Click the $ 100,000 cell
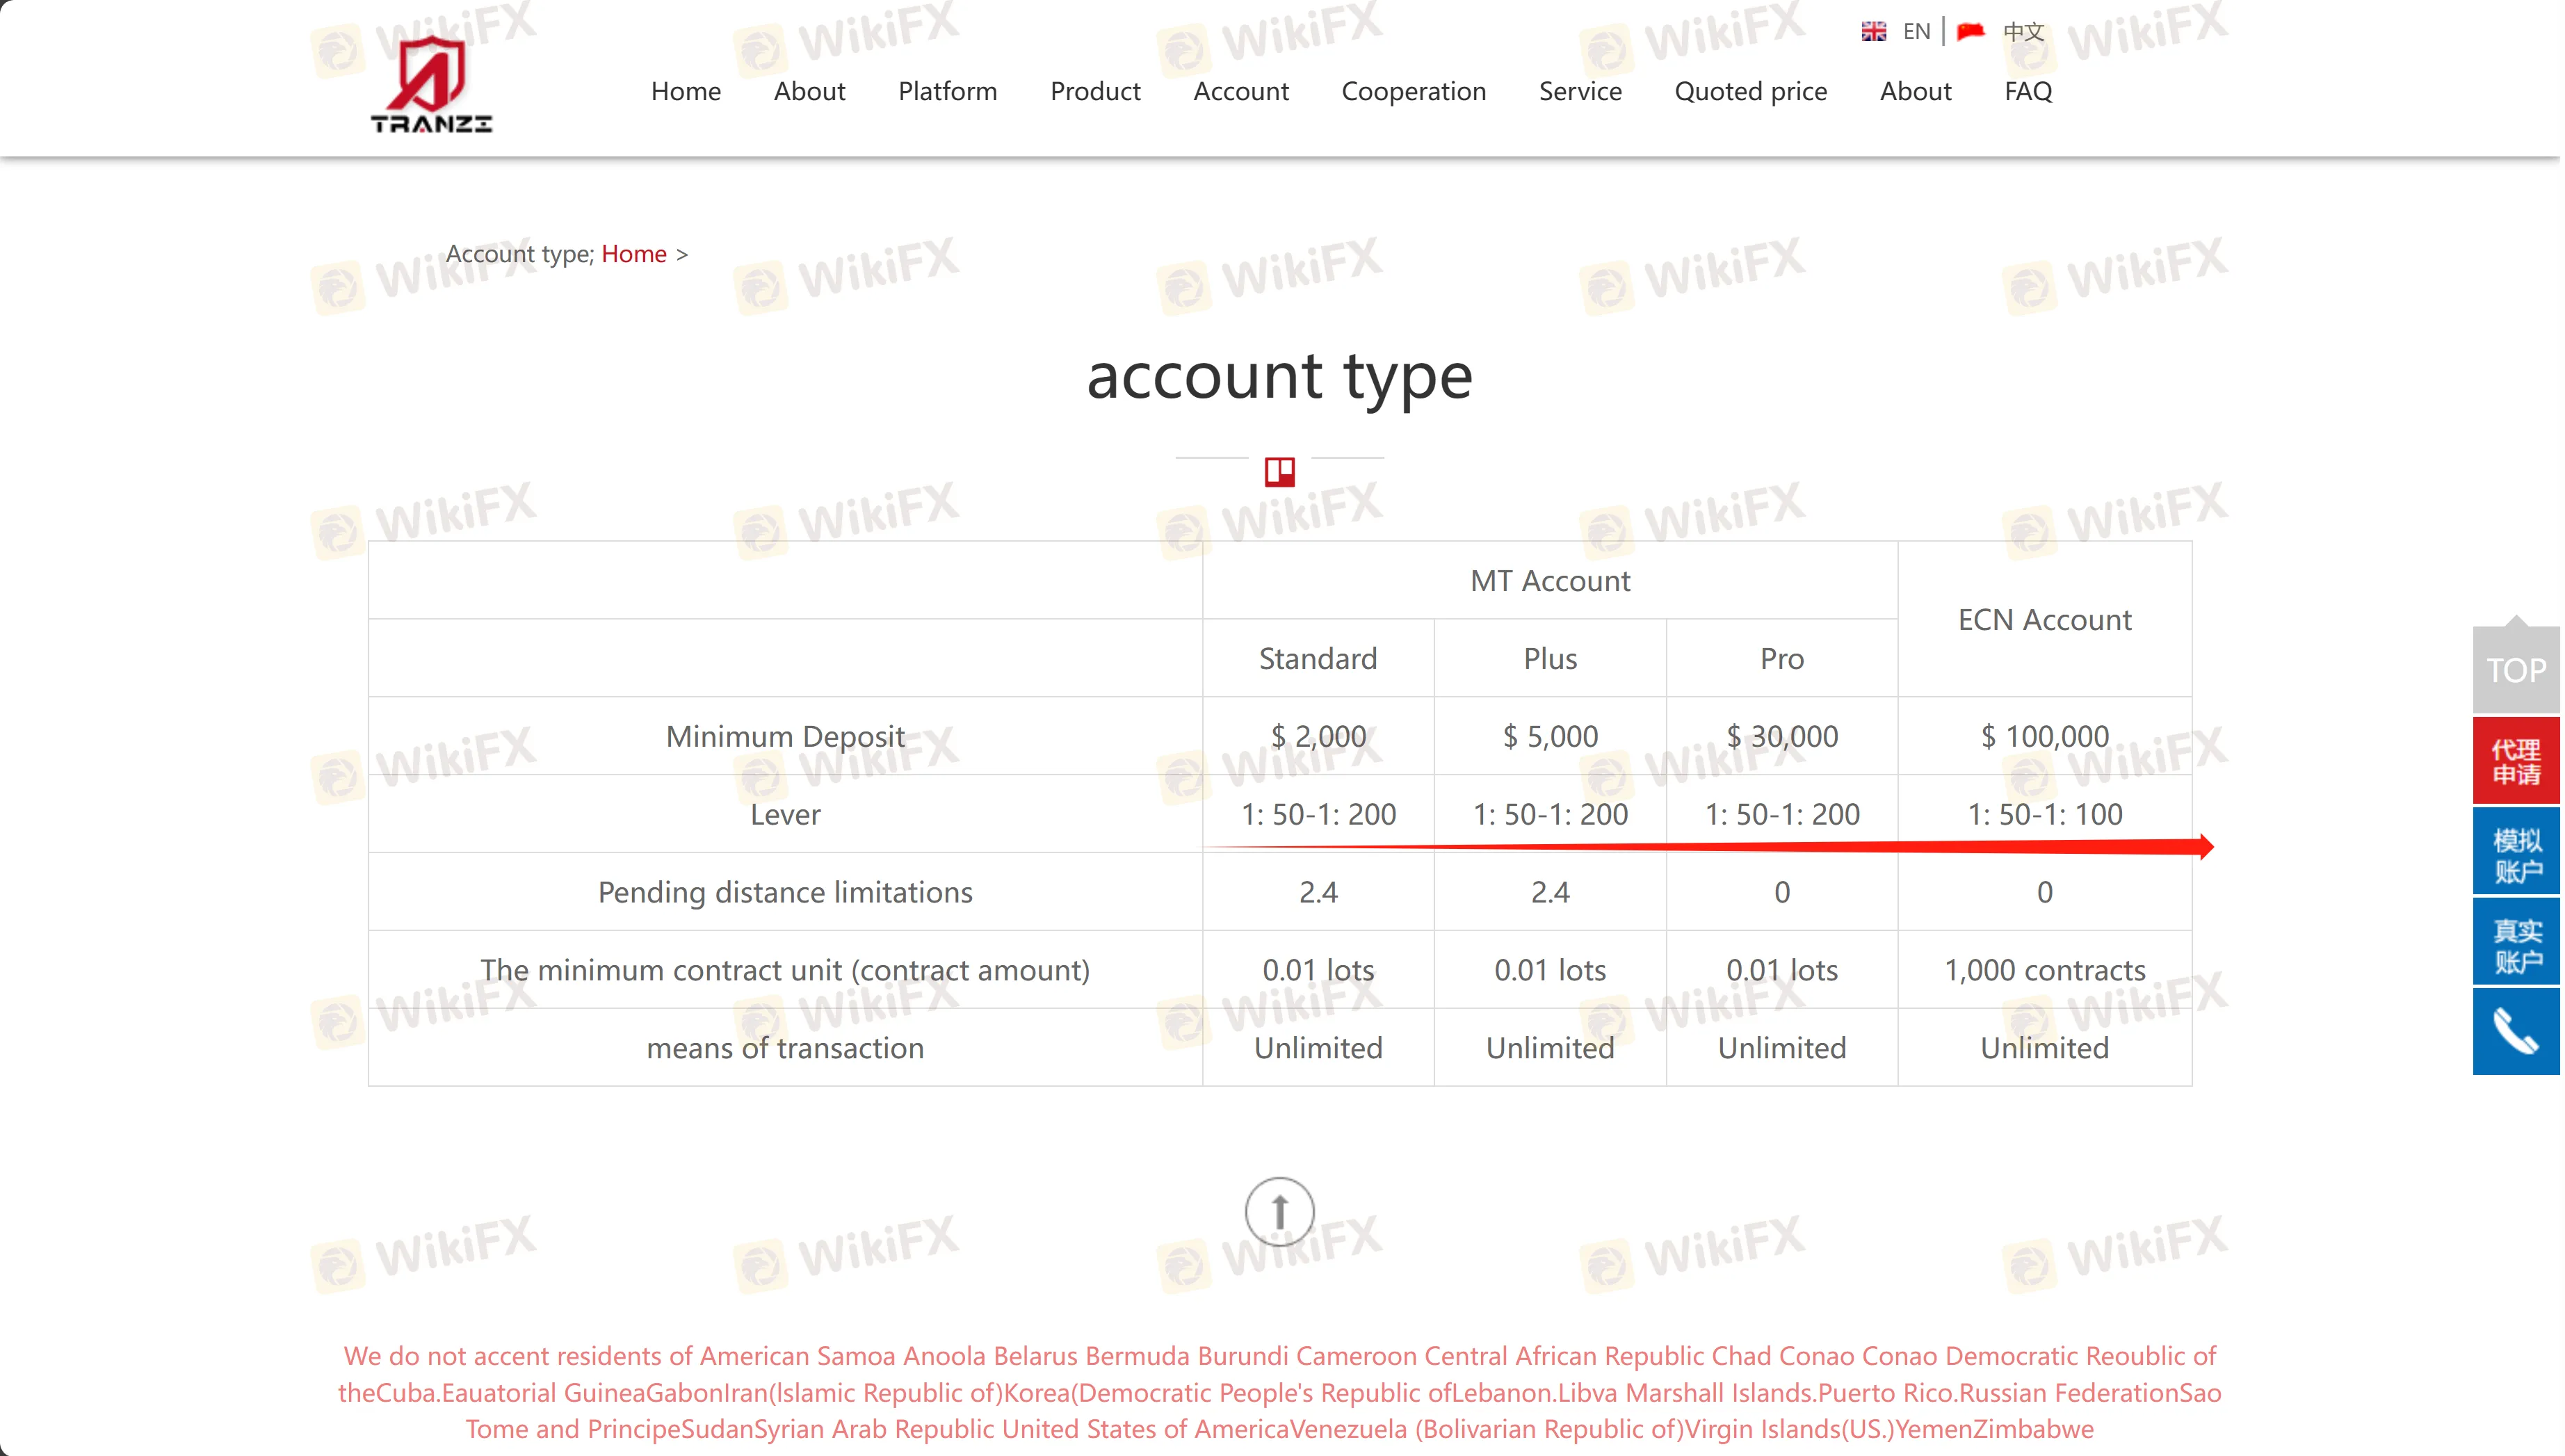 point(2044,737)
